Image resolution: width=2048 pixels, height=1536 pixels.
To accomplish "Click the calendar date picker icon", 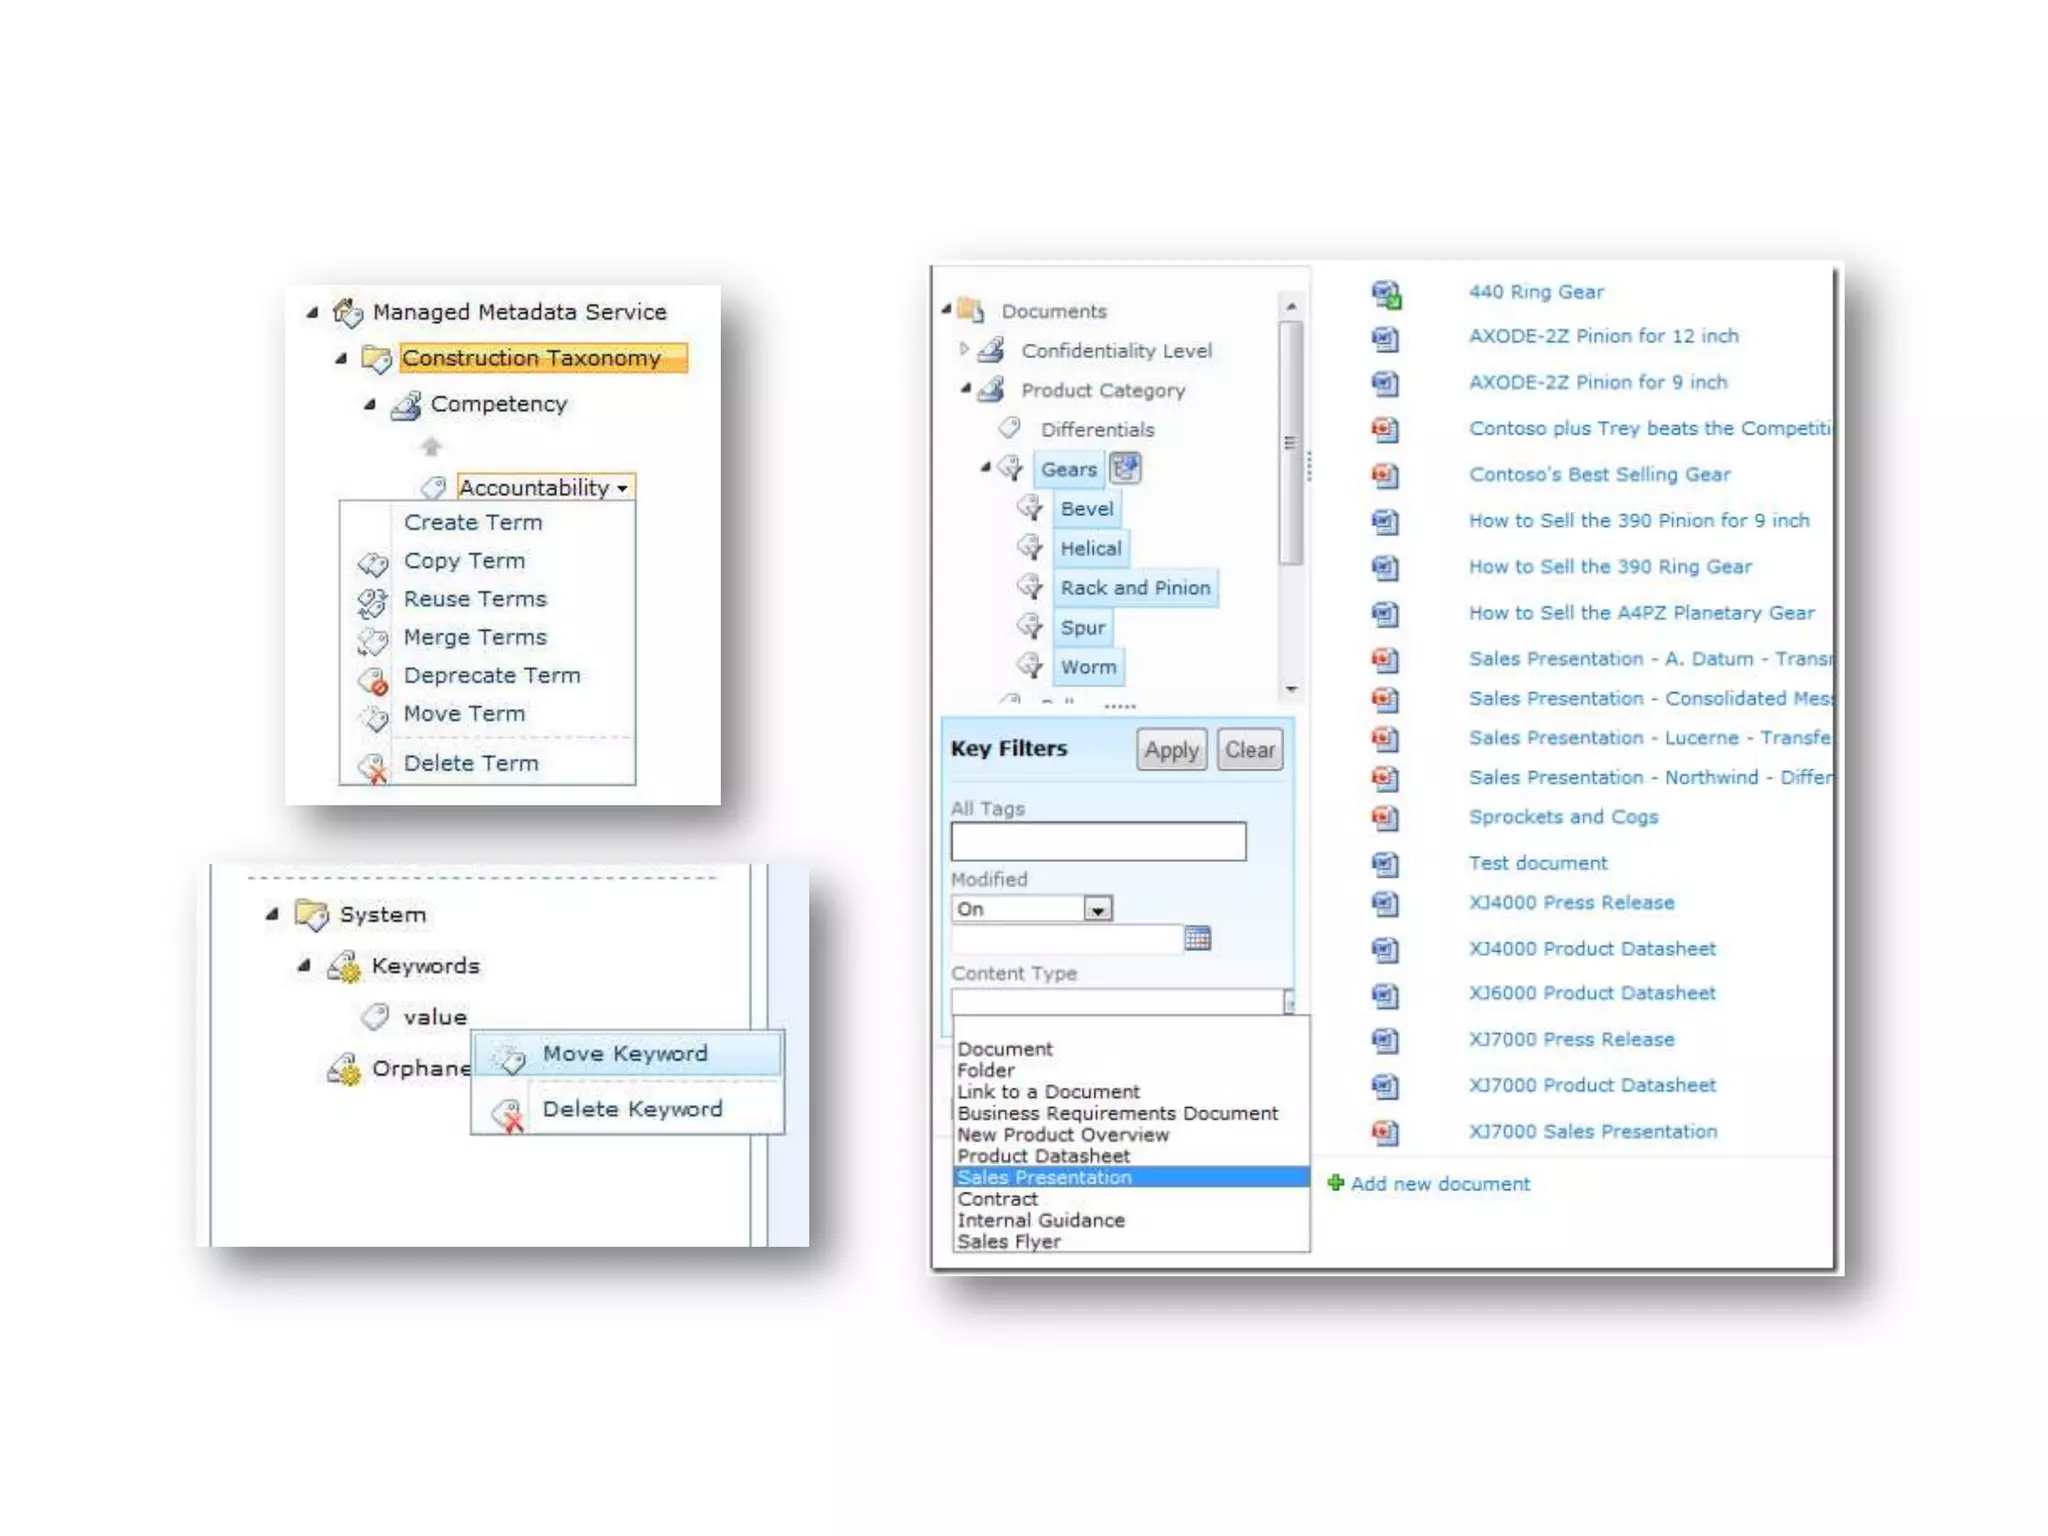I will tap(1197, 938).
